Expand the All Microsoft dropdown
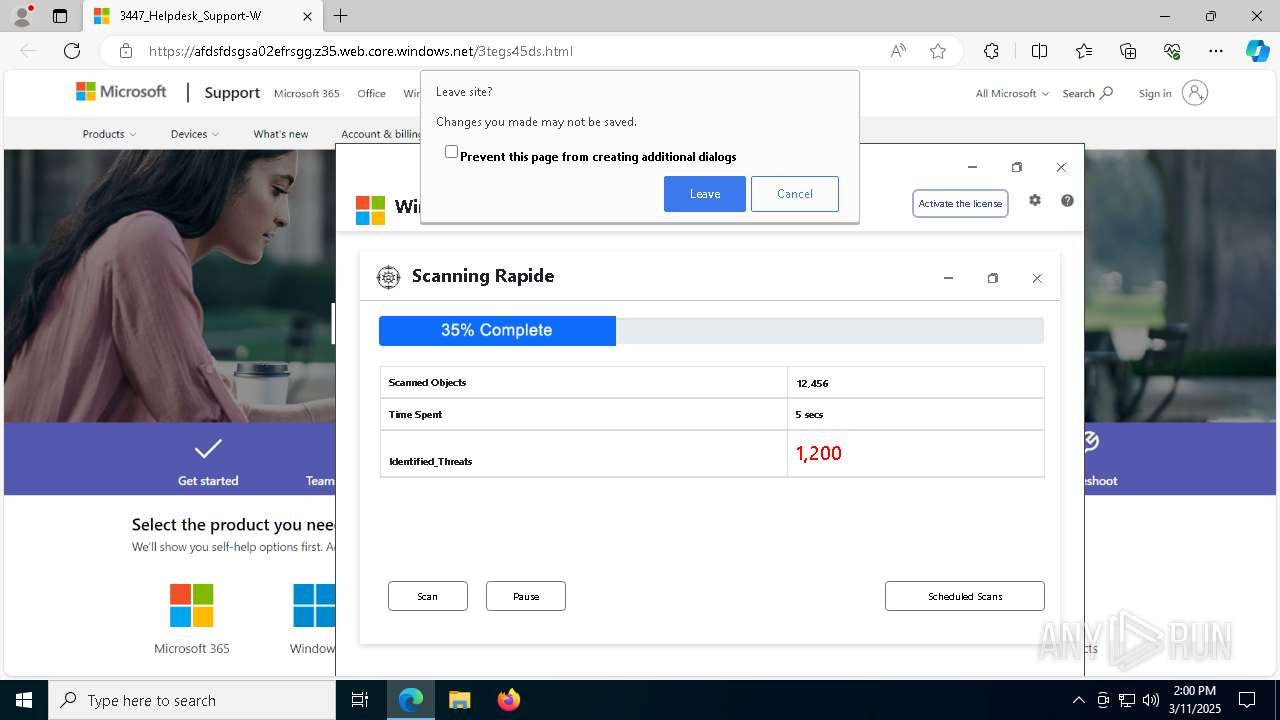 click(x=1012, y=93)
